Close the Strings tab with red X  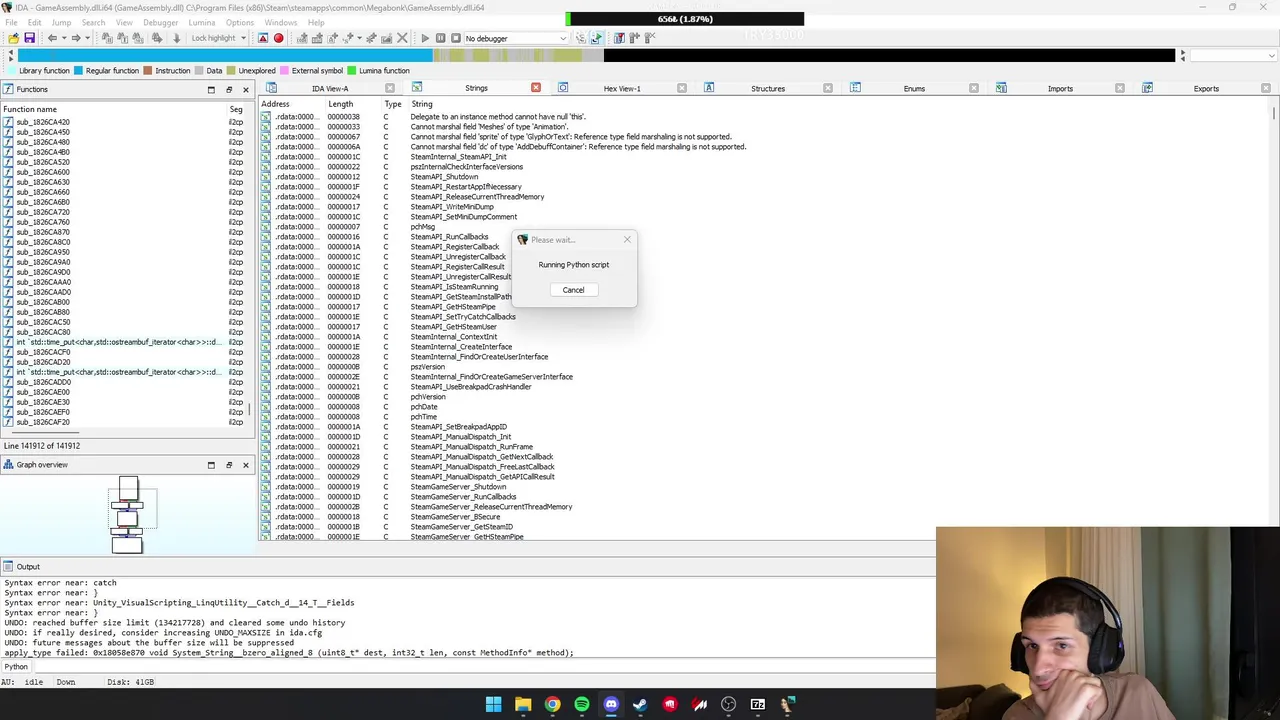(535, 88)
